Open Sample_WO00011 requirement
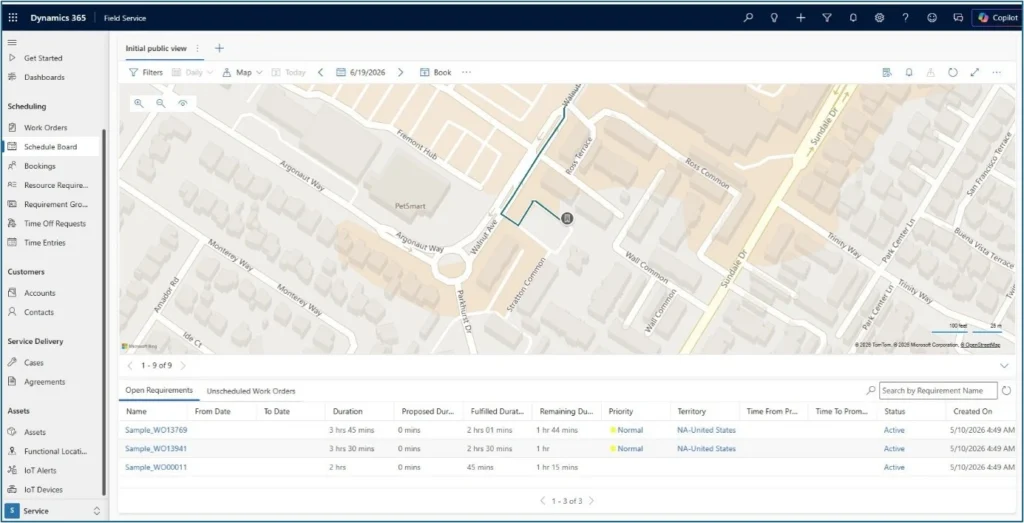The height and width of the screenshot is (523, 1024). (155, 468)
